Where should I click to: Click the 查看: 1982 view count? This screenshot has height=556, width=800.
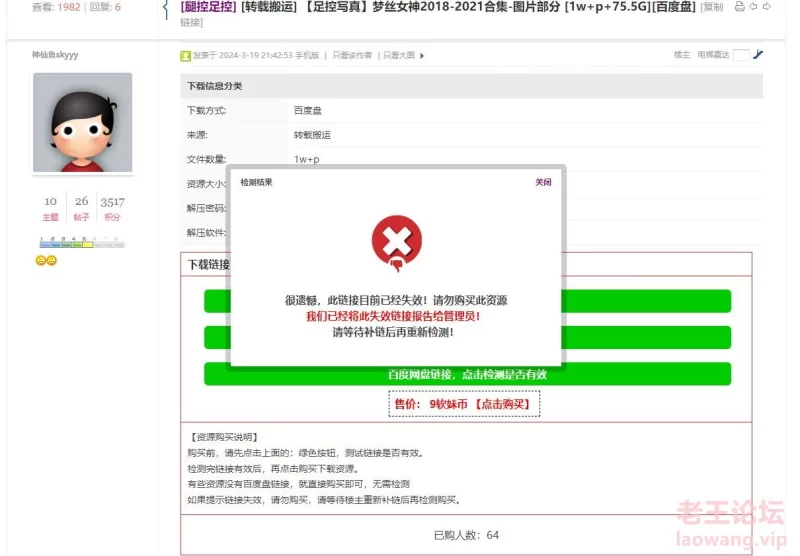(x=56, y=7)
